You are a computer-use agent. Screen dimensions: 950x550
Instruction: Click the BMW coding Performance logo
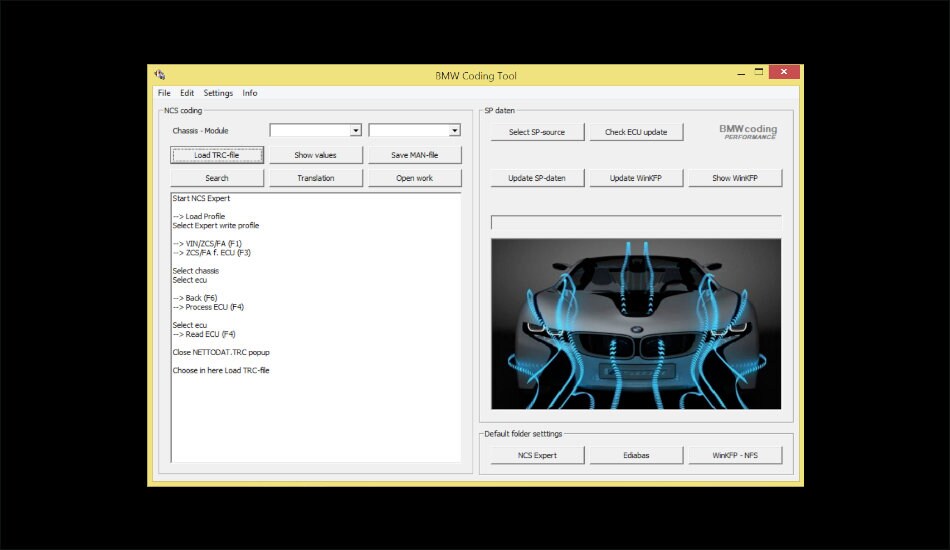point(748,132)
